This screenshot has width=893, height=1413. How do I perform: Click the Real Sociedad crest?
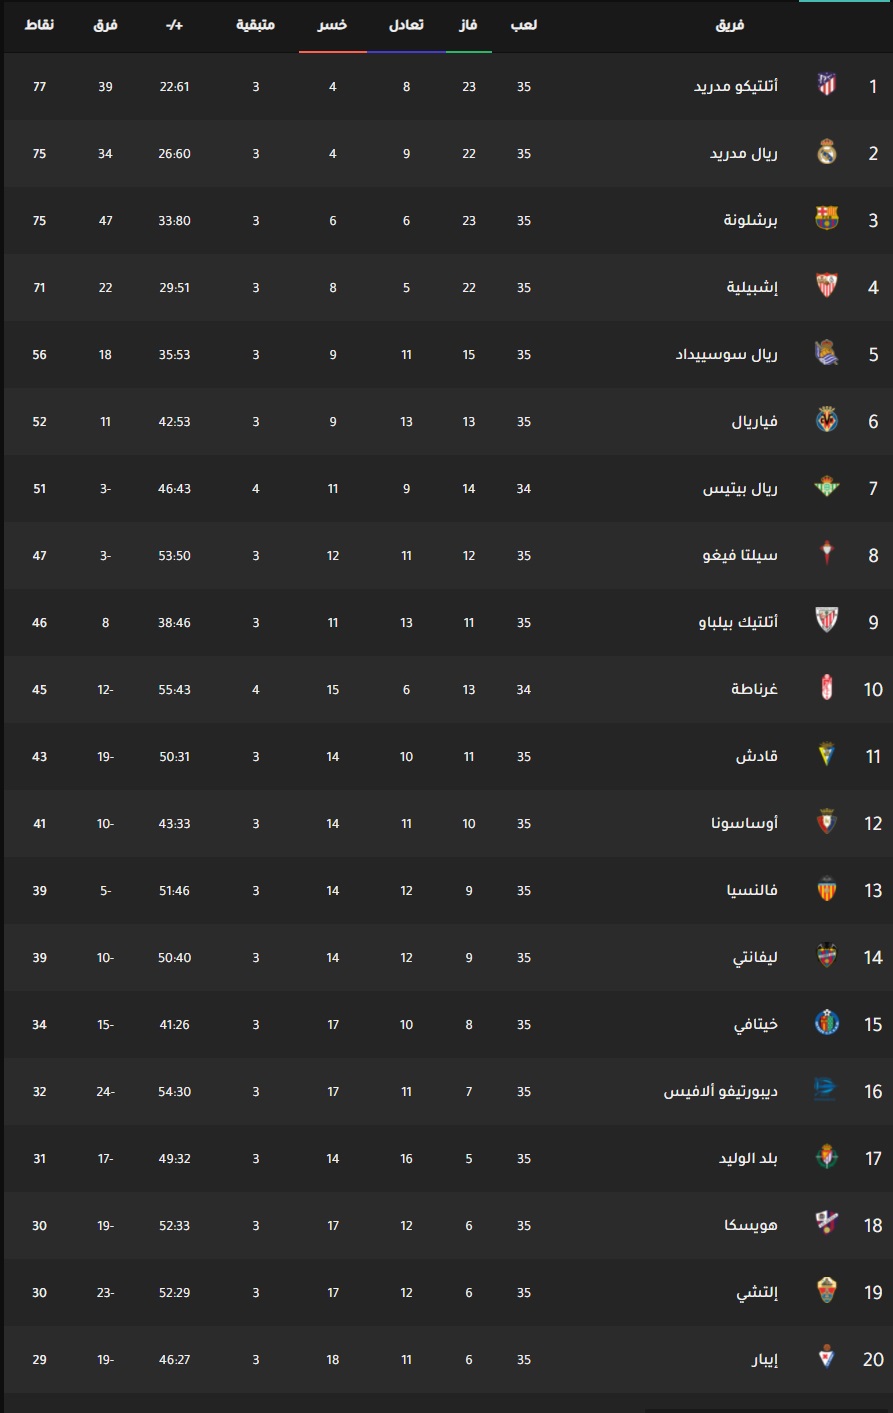(827, 352)
